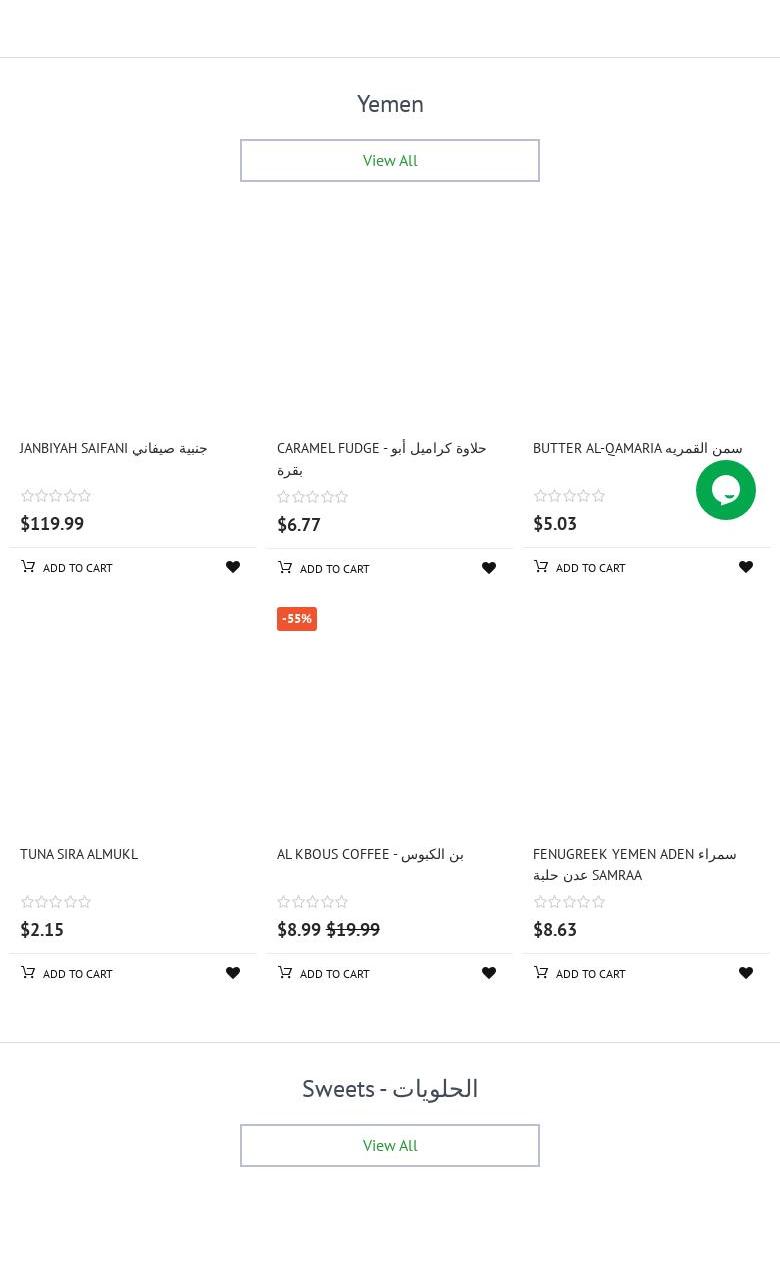Open Al Kbous Coffee product link
780x1267 pixels.
[370, 854]
